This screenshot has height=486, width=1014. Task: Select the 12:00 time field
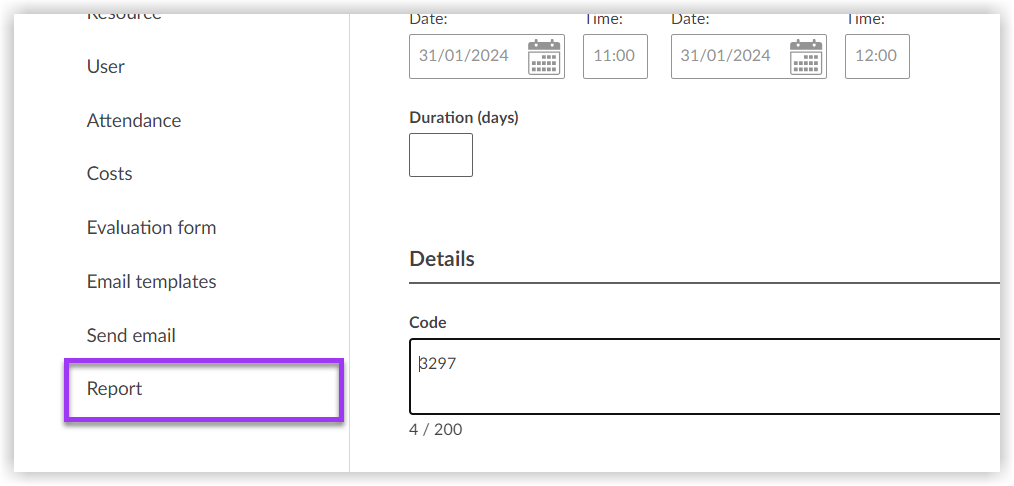[876, 56]
